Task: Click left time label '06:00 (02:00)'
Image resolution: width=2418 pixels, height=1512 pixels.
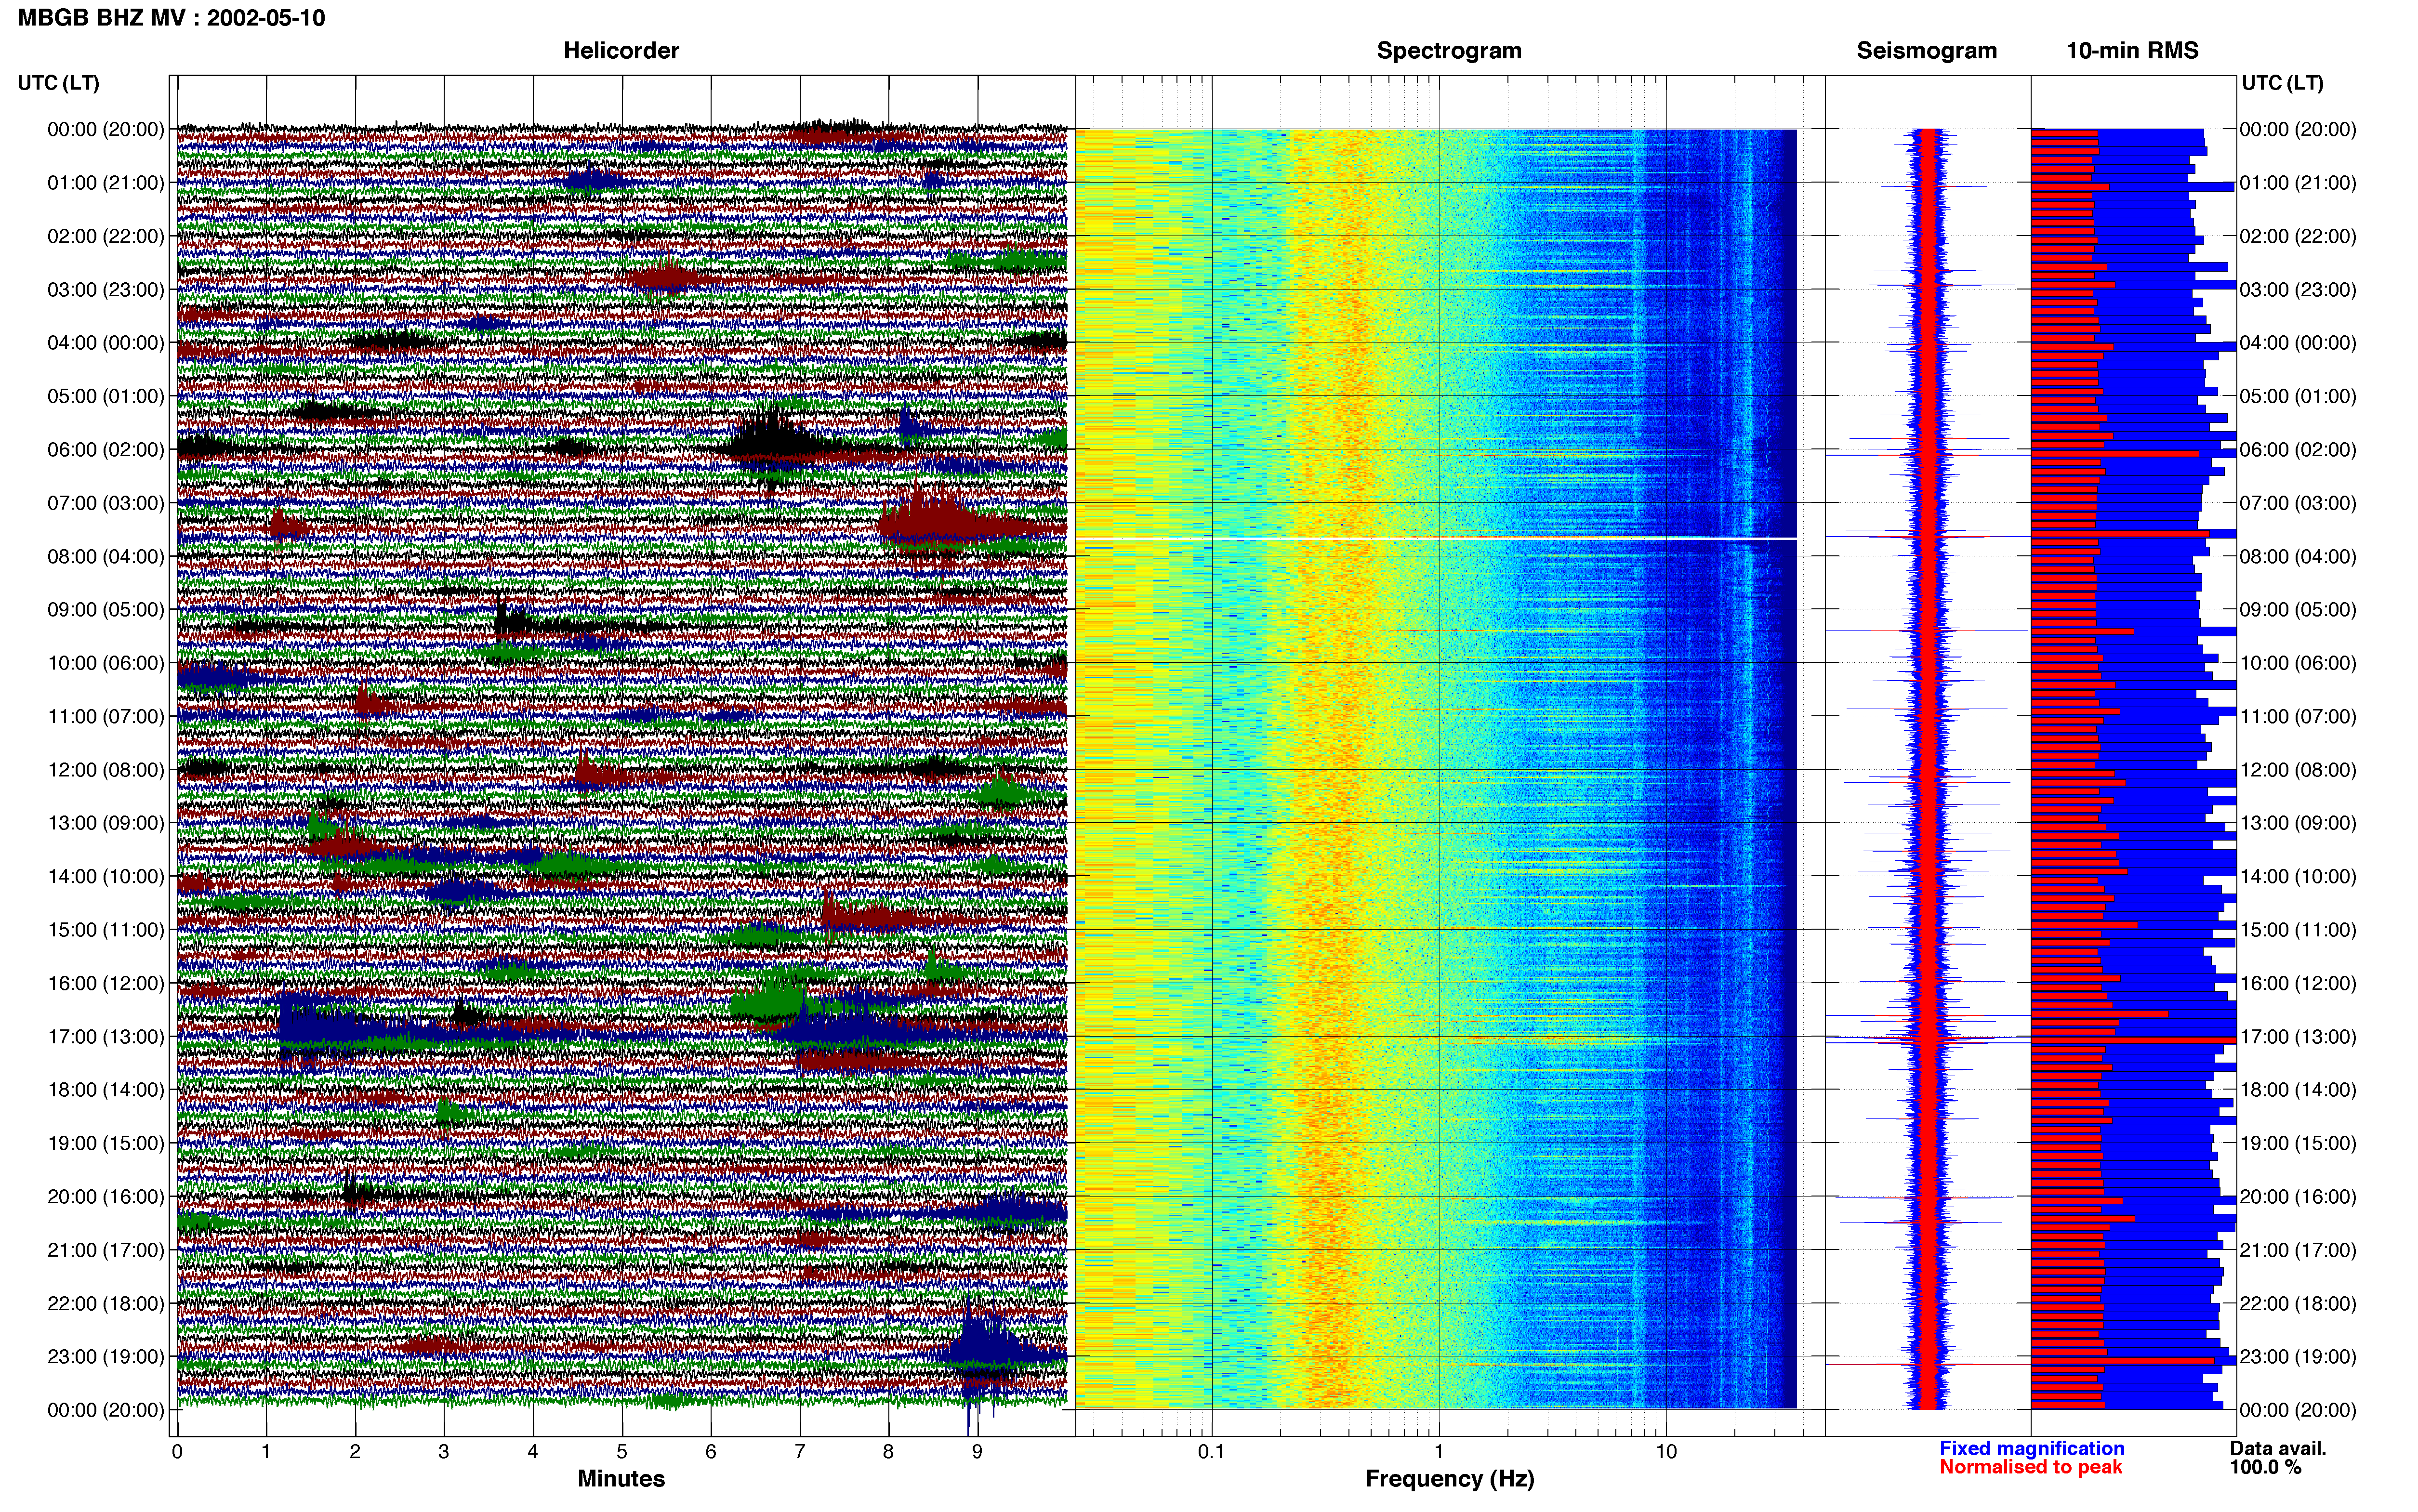Action: point(106,450)
